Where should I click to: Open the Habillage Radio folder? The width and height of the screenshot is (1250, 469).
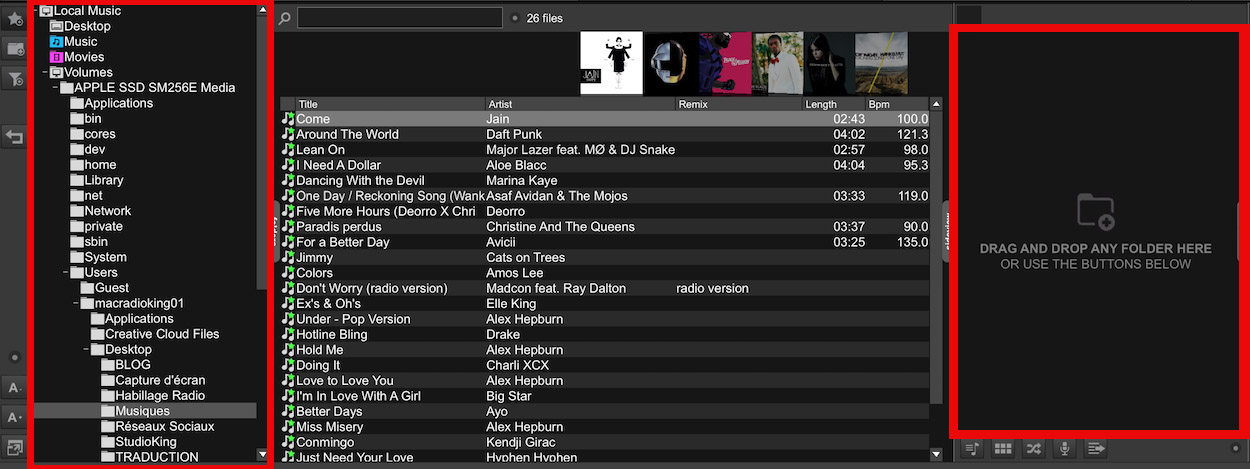point(160,395)
